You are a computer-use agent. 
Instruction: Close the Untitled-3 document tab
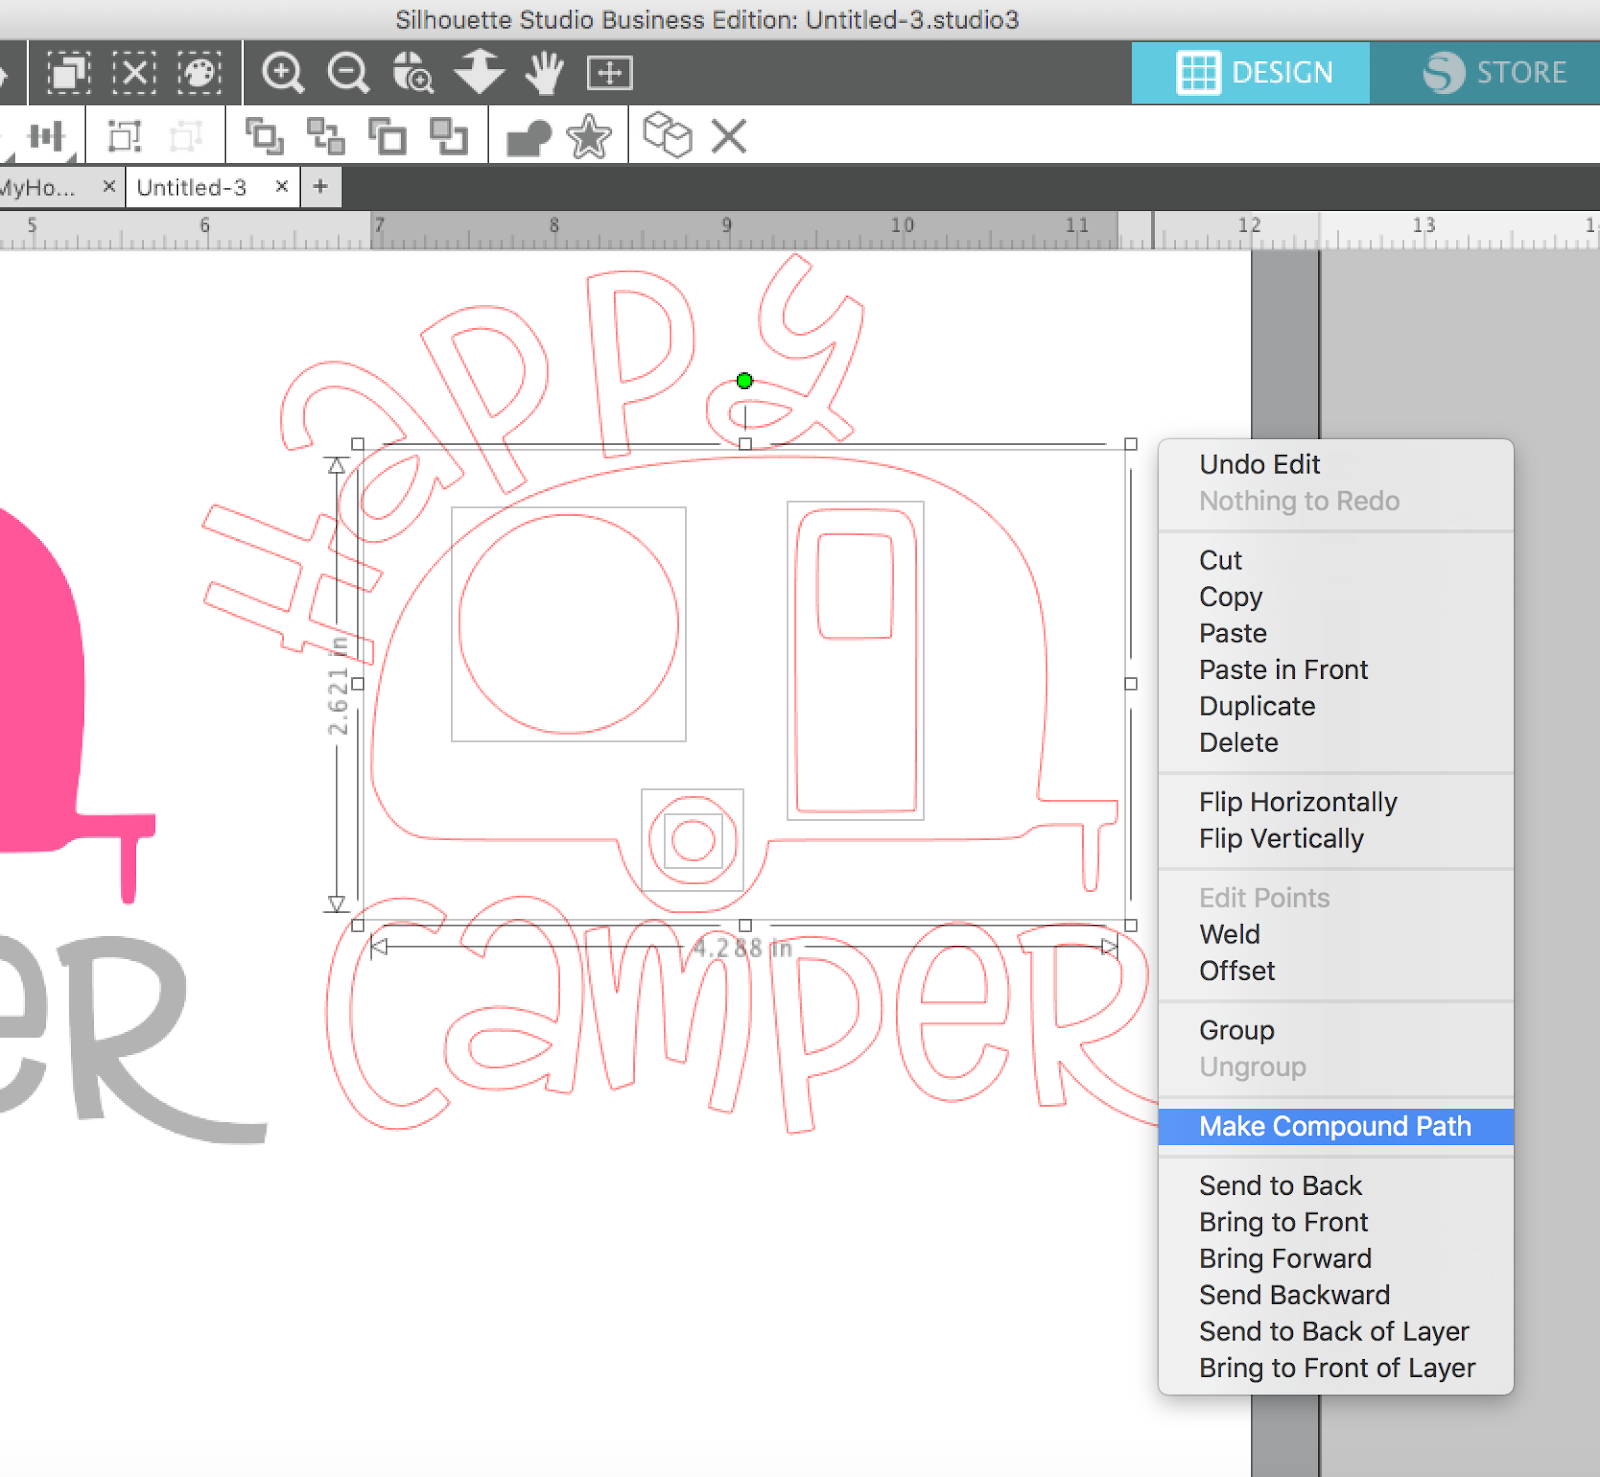pyautogui.click(x=282, y=186)
